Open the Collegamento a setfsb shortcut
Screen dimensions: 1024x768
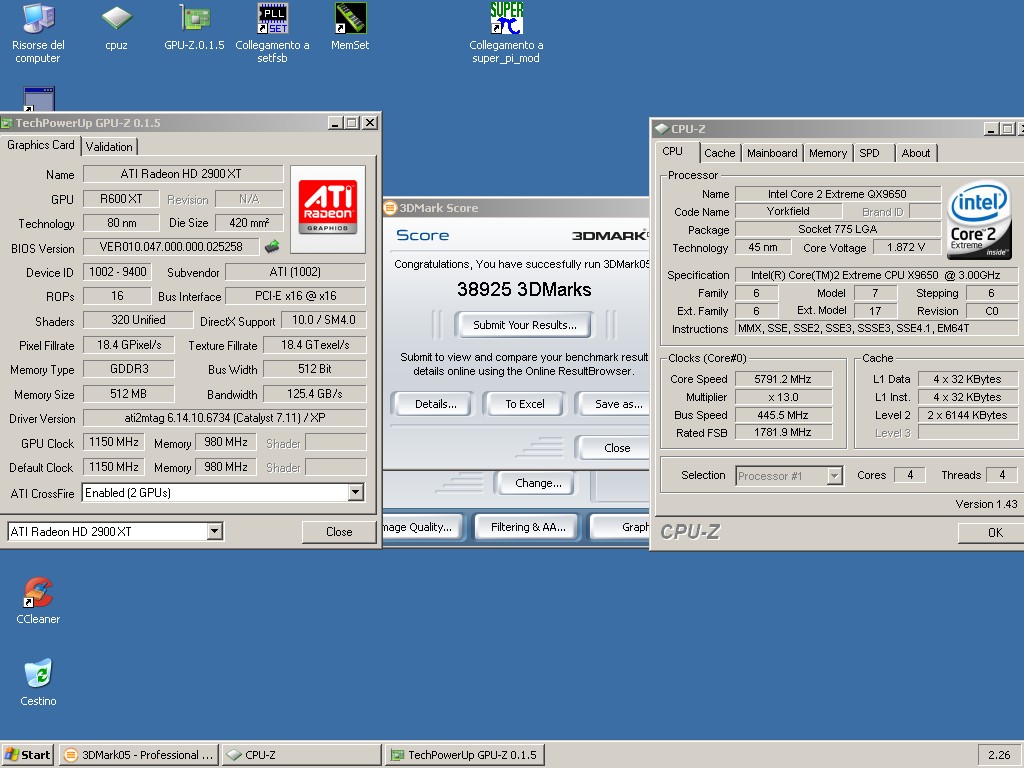[272, 33]
